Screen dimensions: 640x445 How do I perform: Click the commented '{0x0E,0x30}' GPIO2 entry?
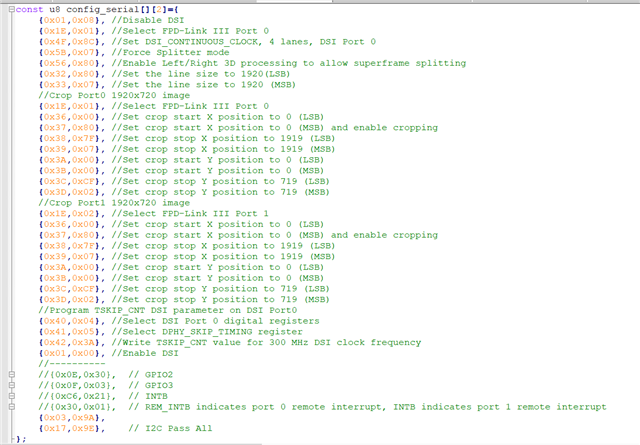[77, 374]
